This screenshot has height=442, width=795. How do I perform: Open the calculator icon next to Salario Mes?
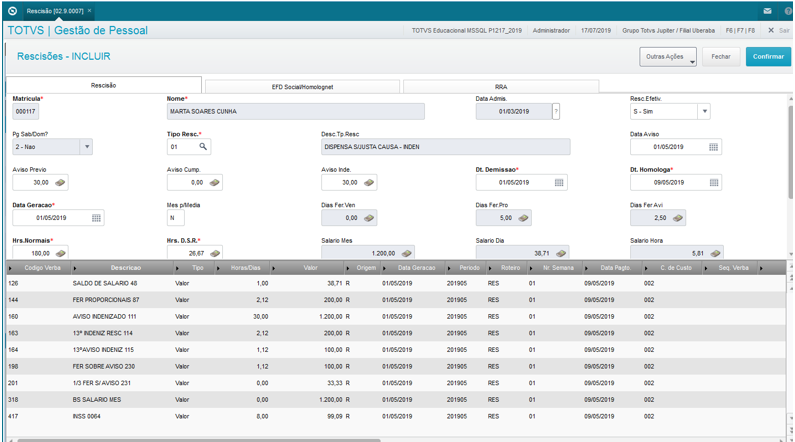tap(407, 253)
